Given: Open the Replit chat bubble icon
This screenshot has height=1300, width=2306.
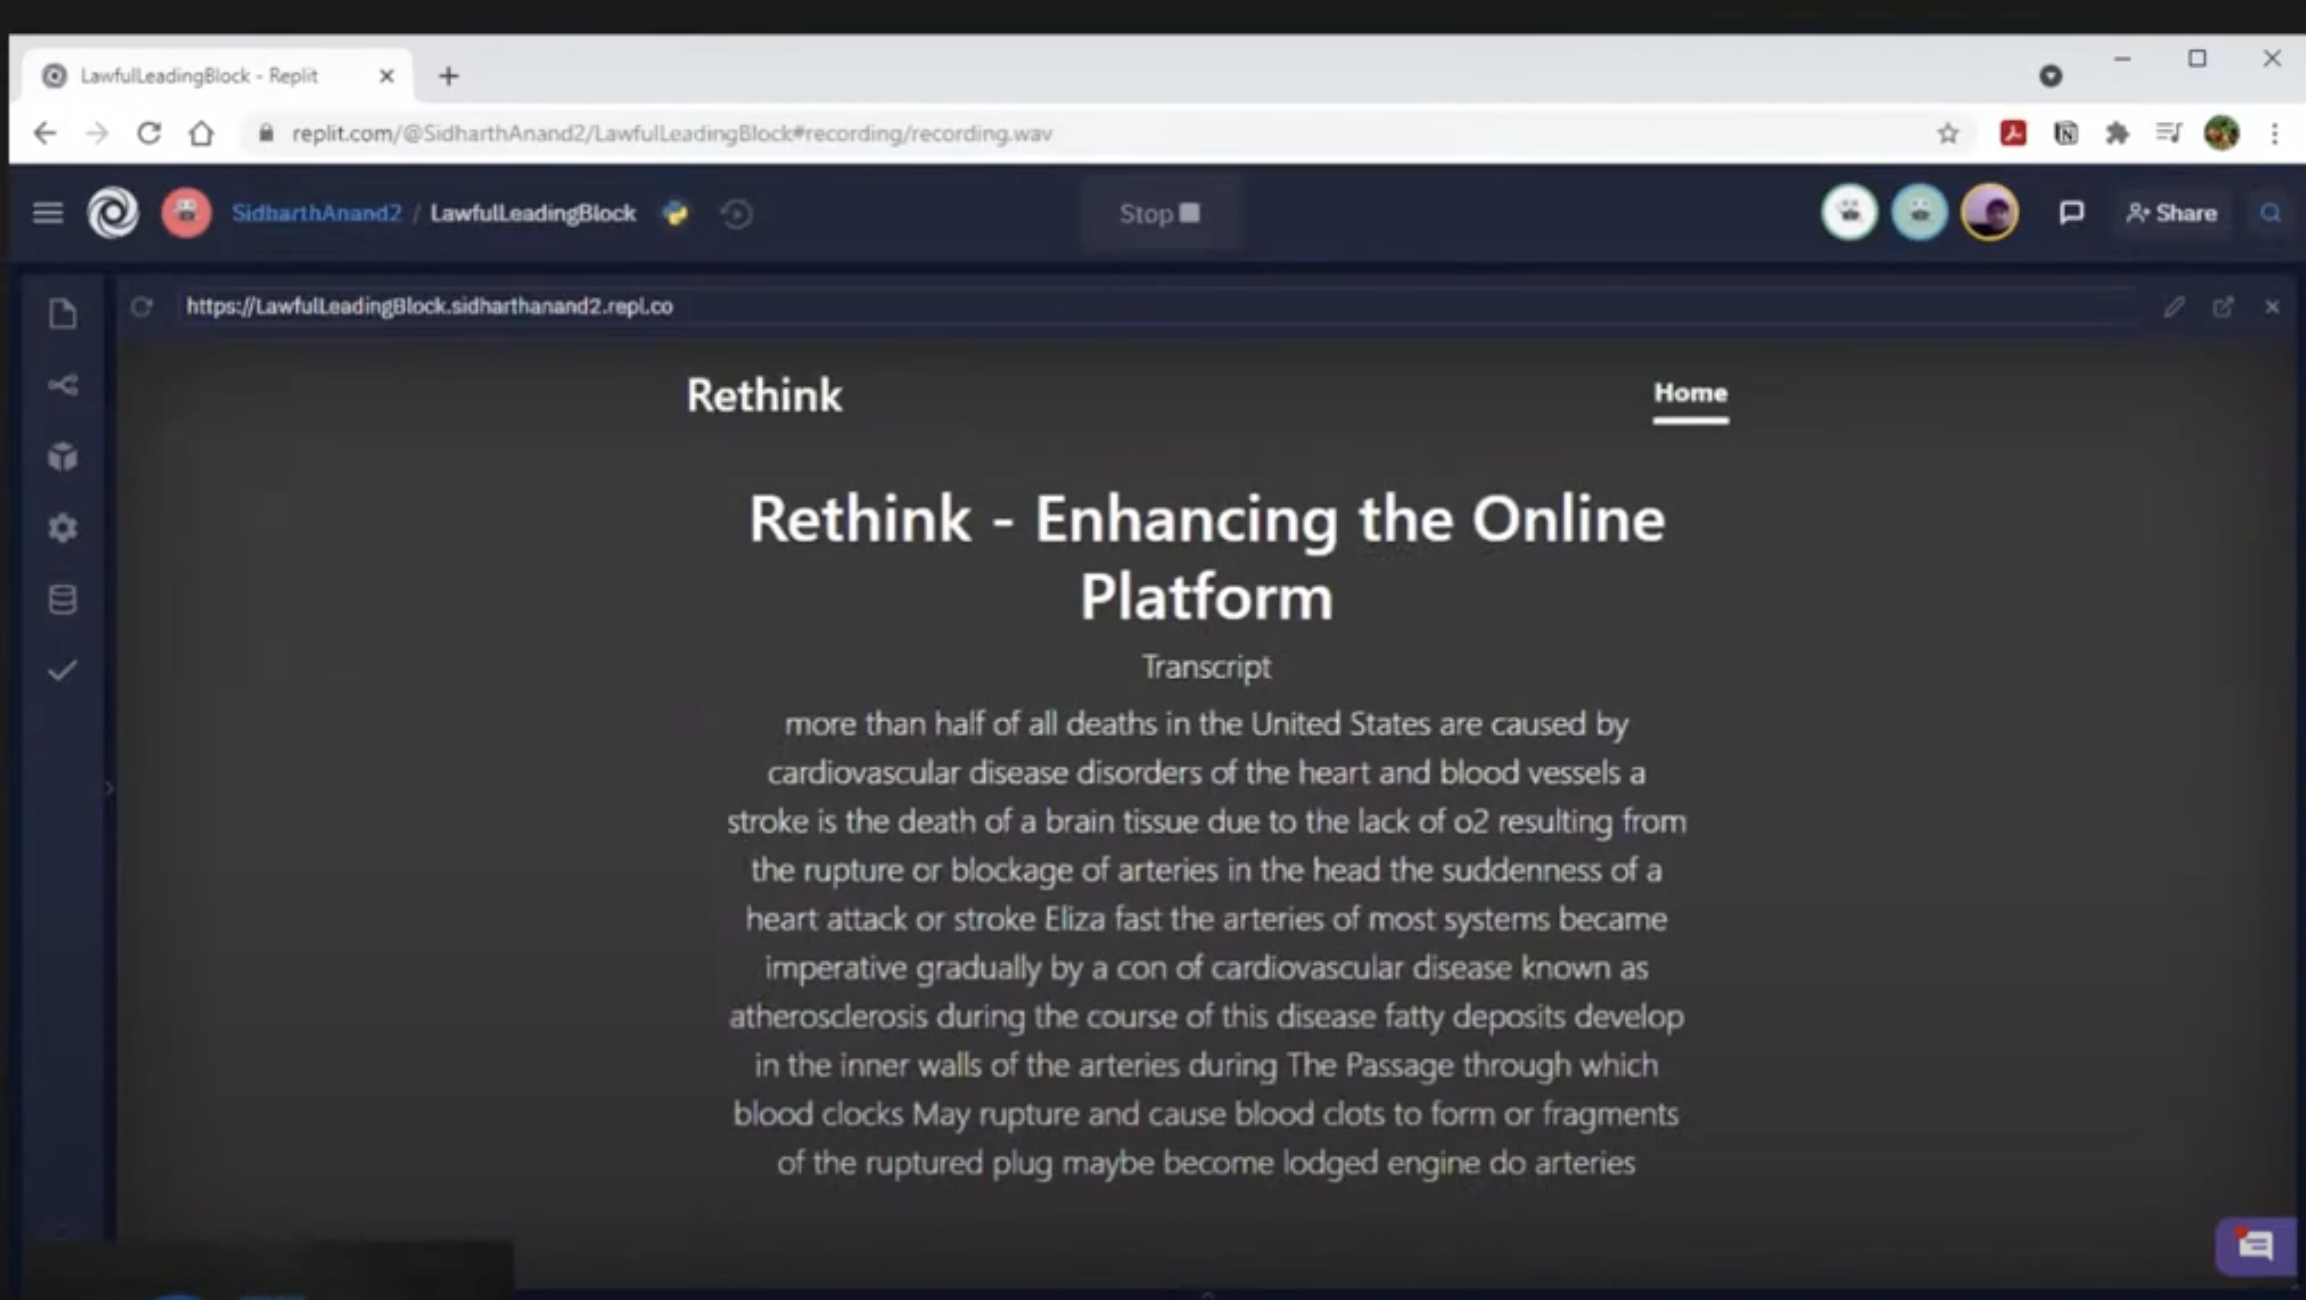Looking at the screenshot, I should point(2071,213).
